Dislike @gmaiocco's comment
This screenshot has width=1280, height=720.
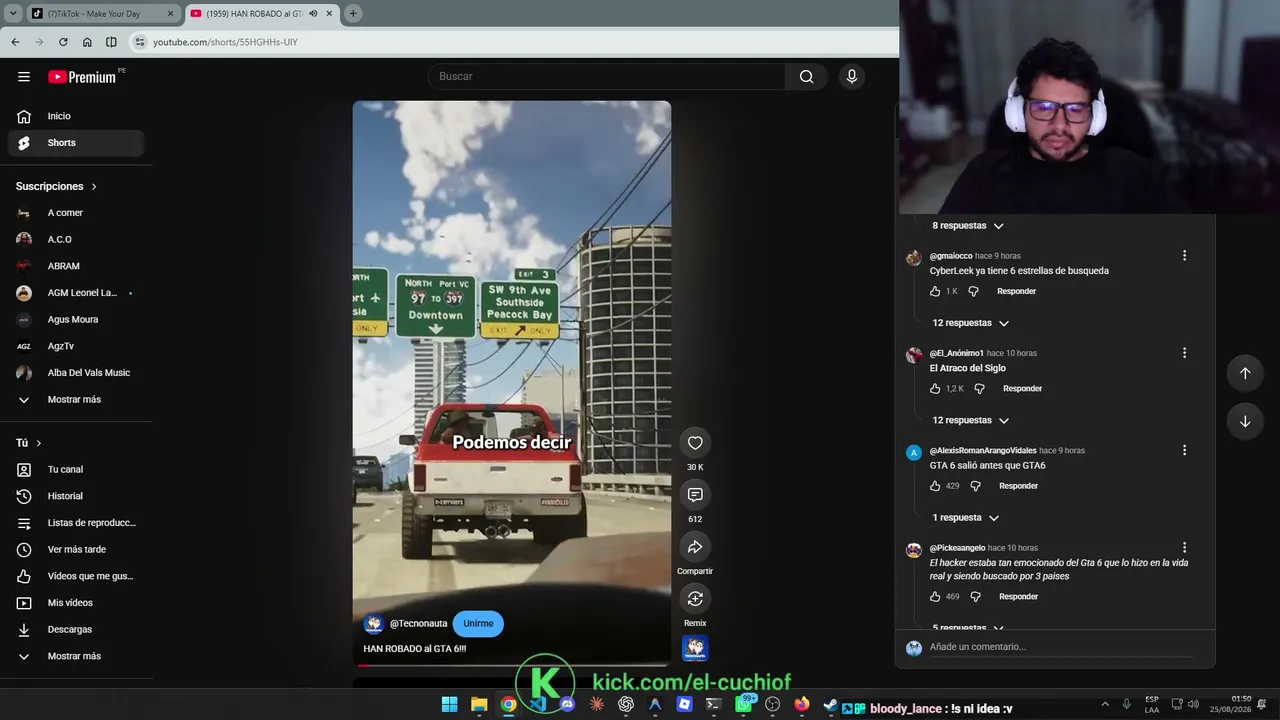coord(973,291)
